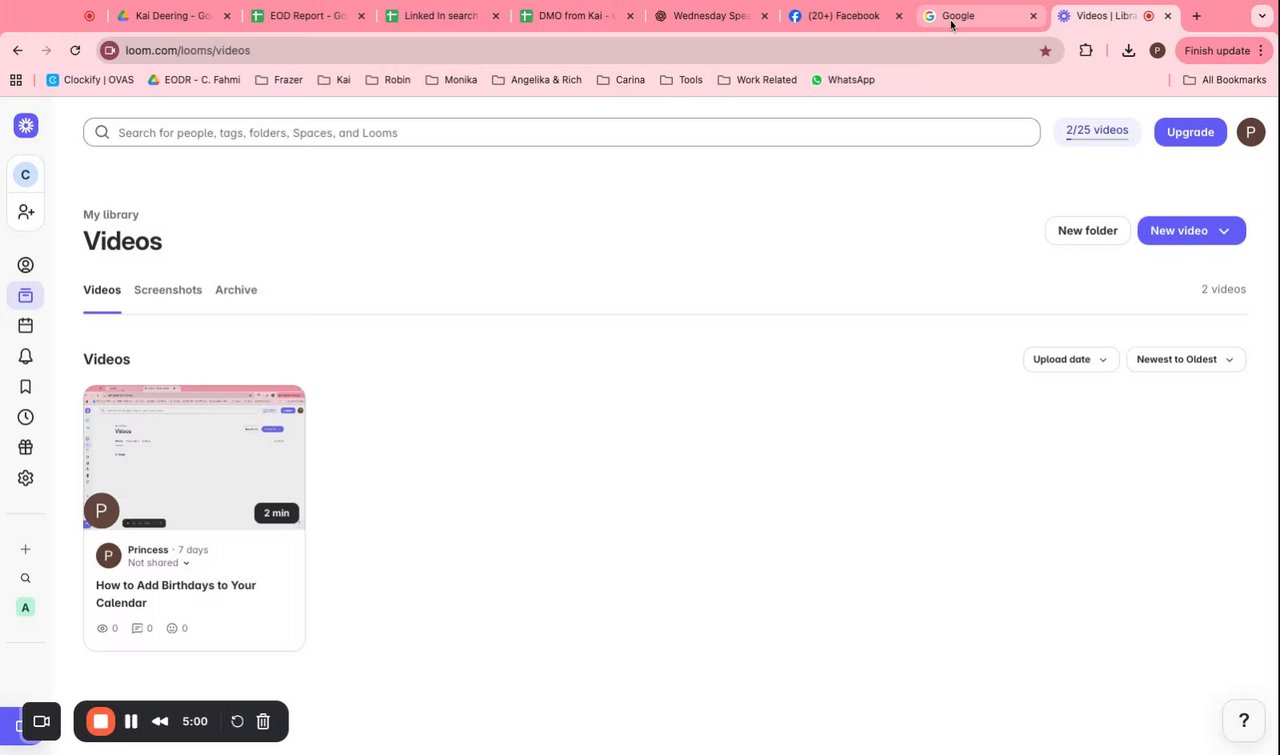Open the All Bookmarks folder
The height and width of the screenshot is (755, 1280).
[1224, 80]
